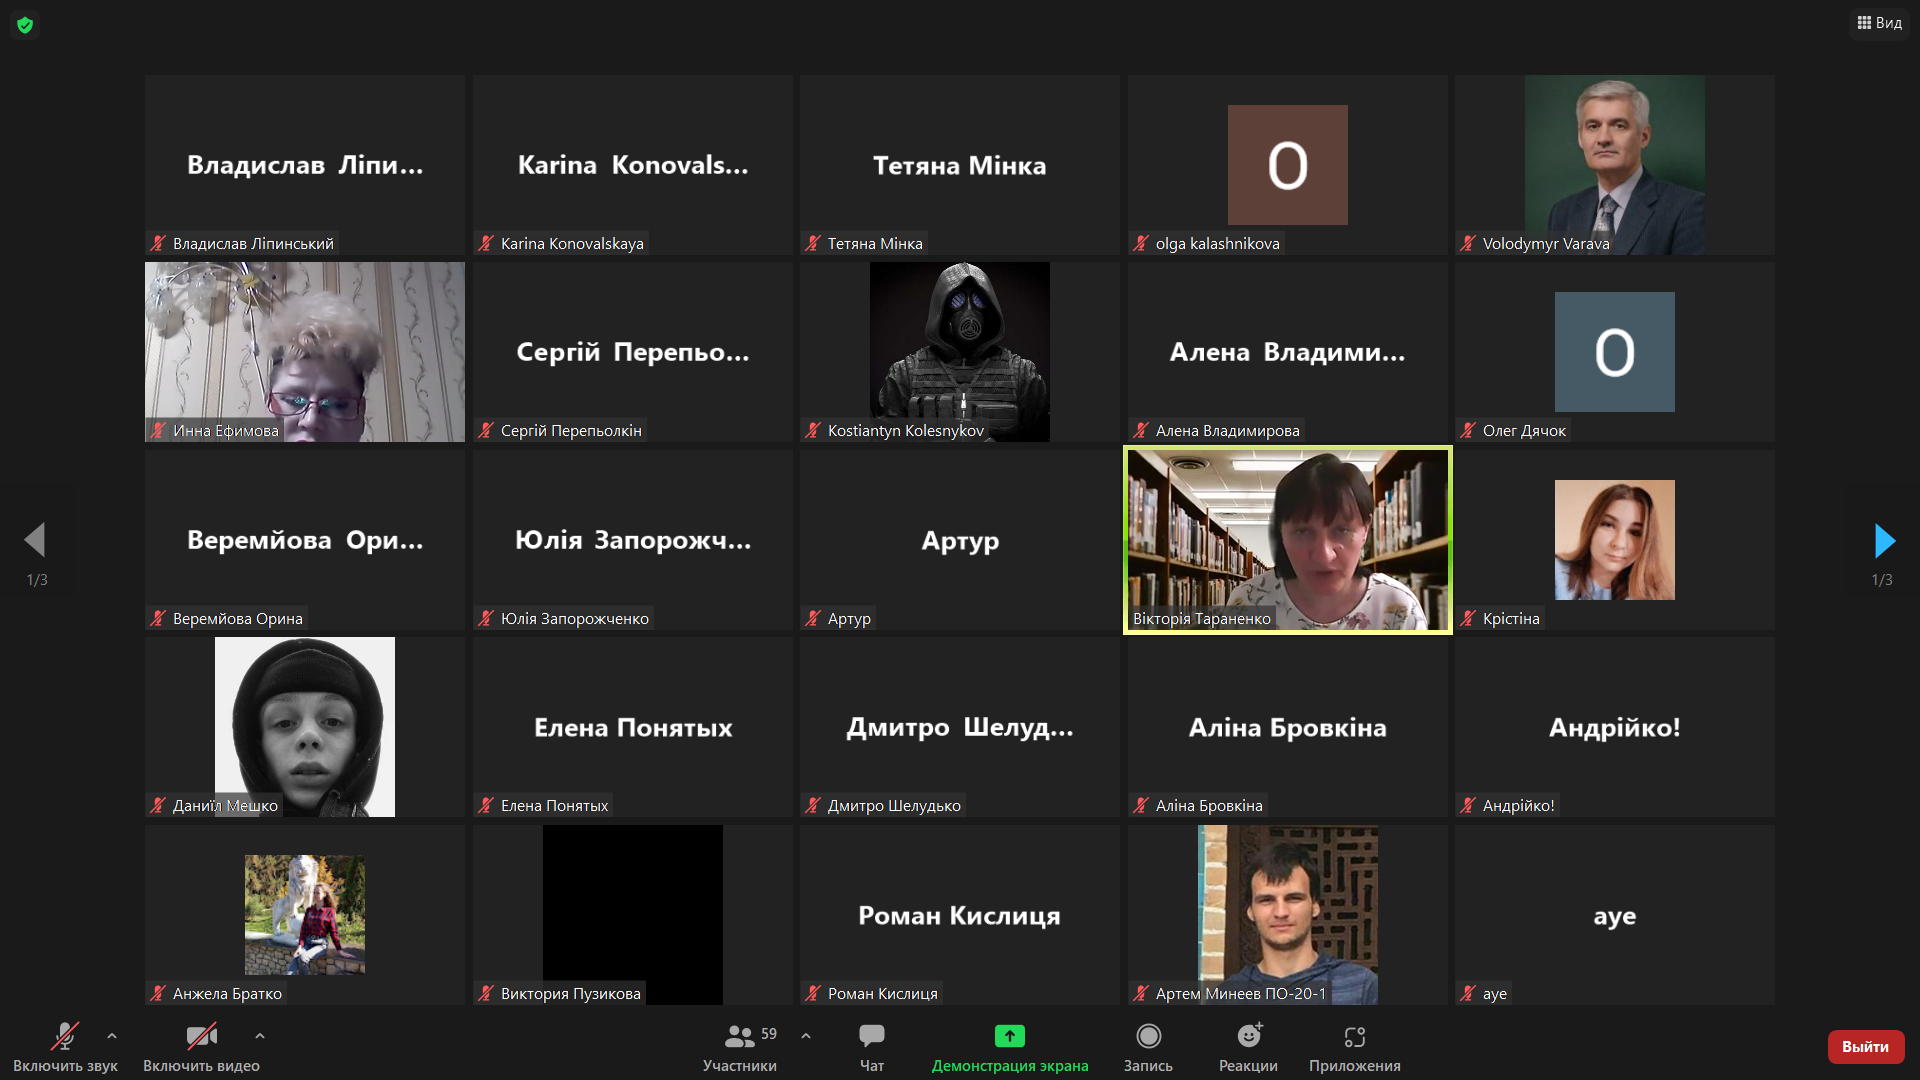
Task: Select Виктория Пузикова's black tile
Action: click(633, 915)
